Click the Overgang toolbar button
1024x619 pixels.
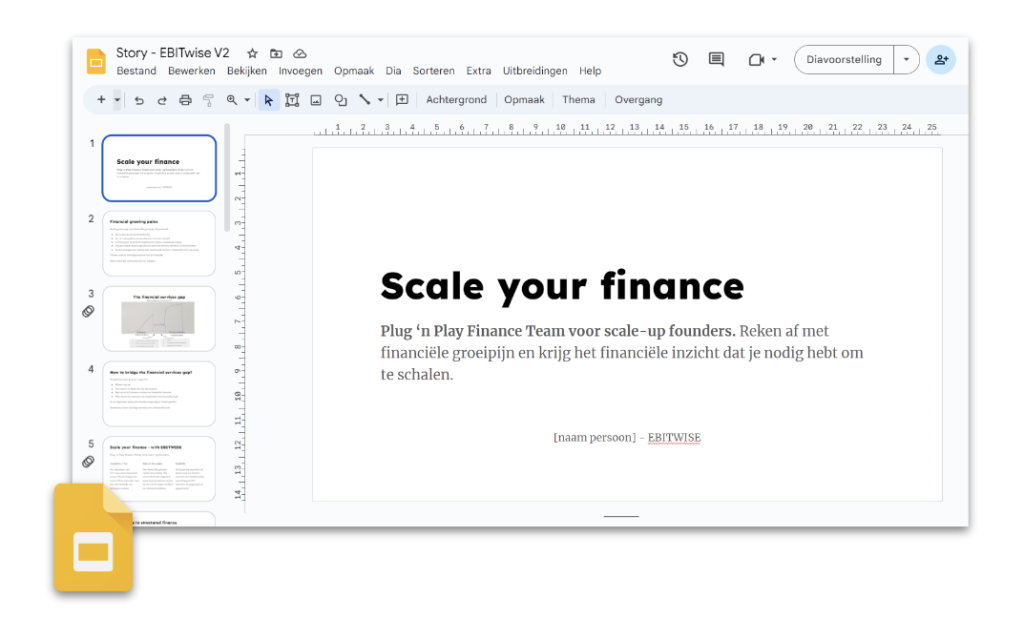click(x=639, y=100)
